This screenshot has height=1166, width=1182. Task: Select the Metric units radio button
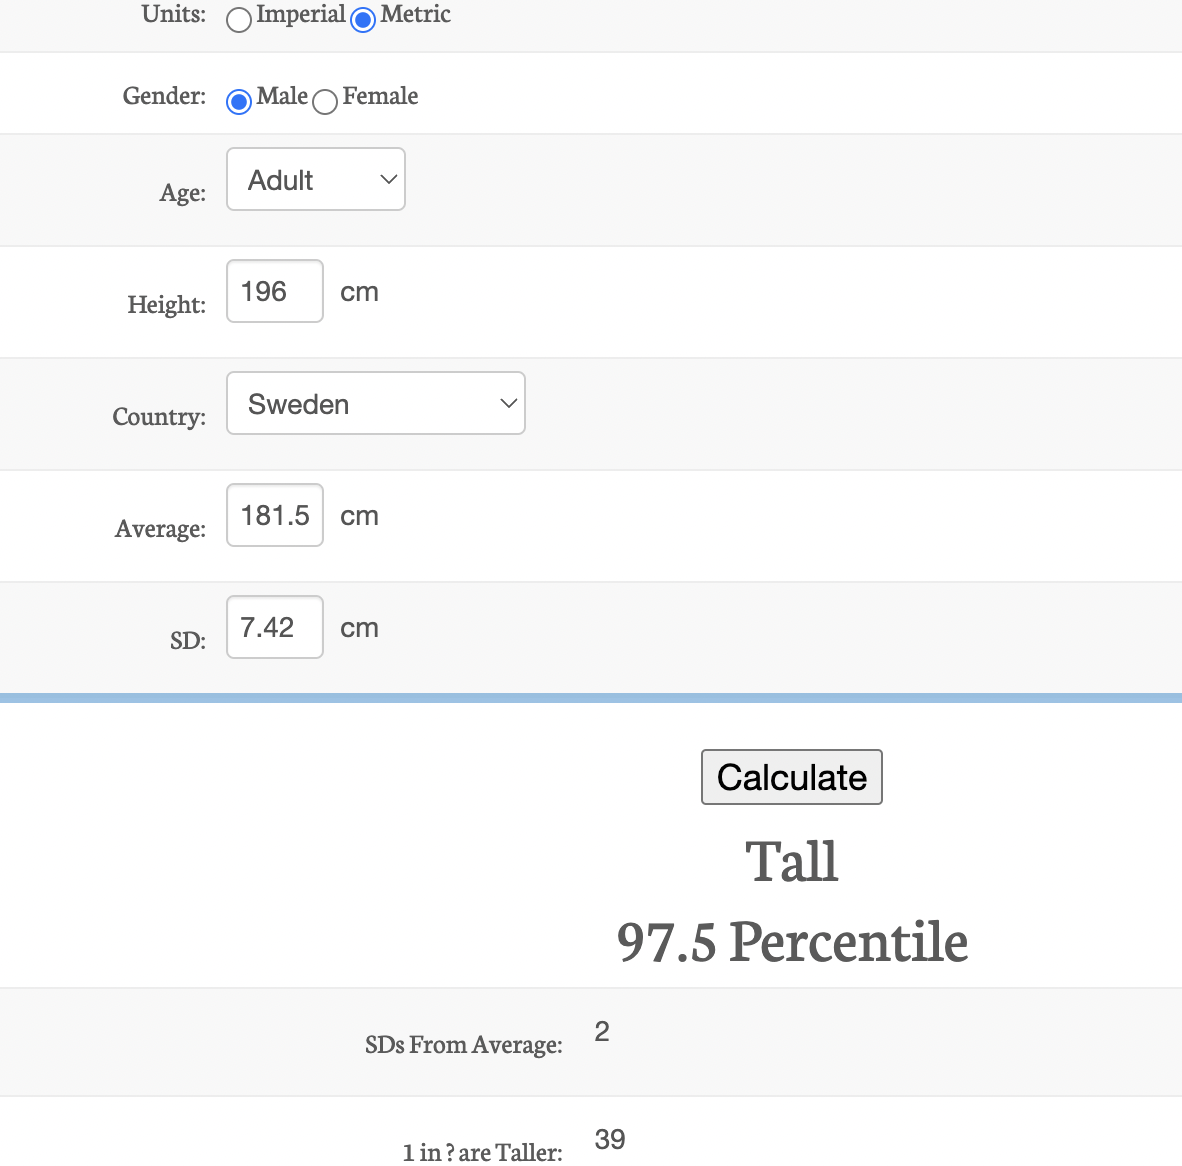click(x=362, y=19)
